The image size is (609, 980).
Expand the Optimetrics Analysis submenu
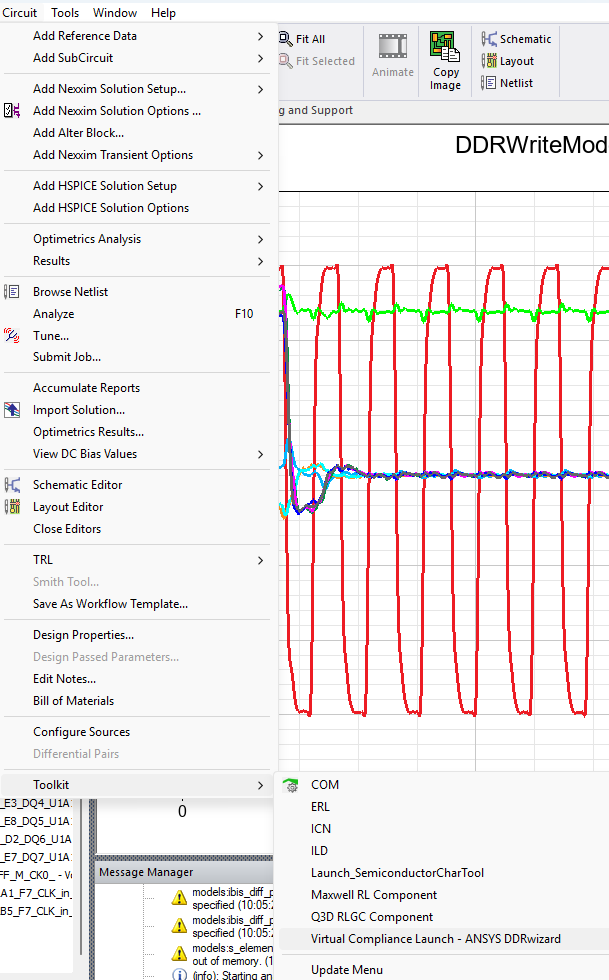pos(87,239)
